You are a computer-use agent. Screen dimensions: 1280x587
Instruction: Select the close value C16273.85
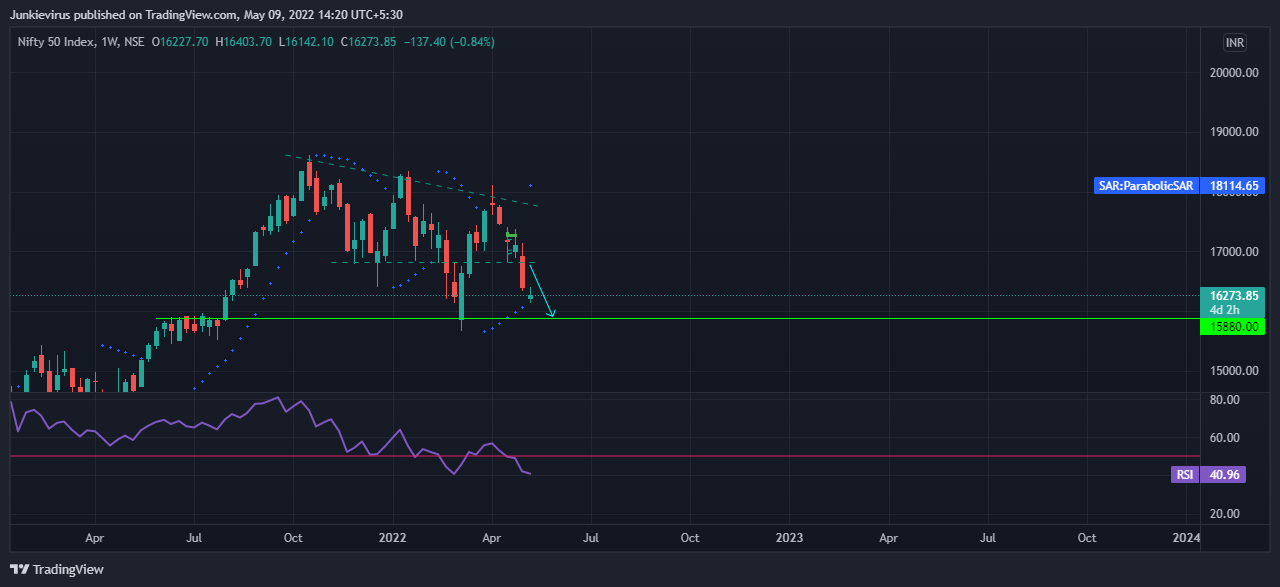pyautogui.click(x=369, y=42)
